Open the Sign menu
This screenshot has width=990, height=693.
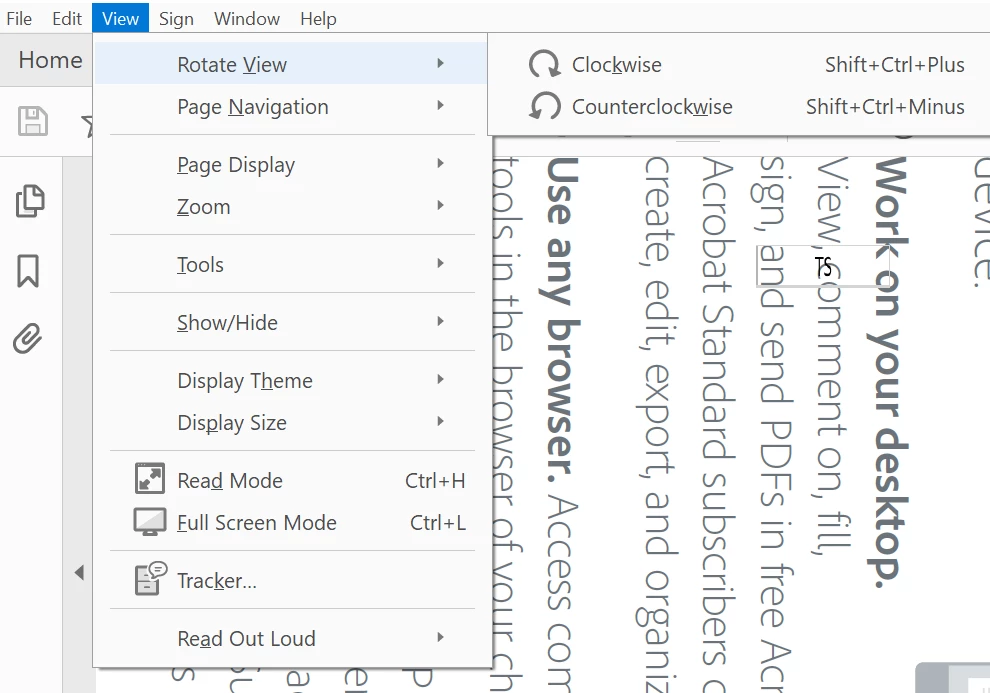click(176, 19)
